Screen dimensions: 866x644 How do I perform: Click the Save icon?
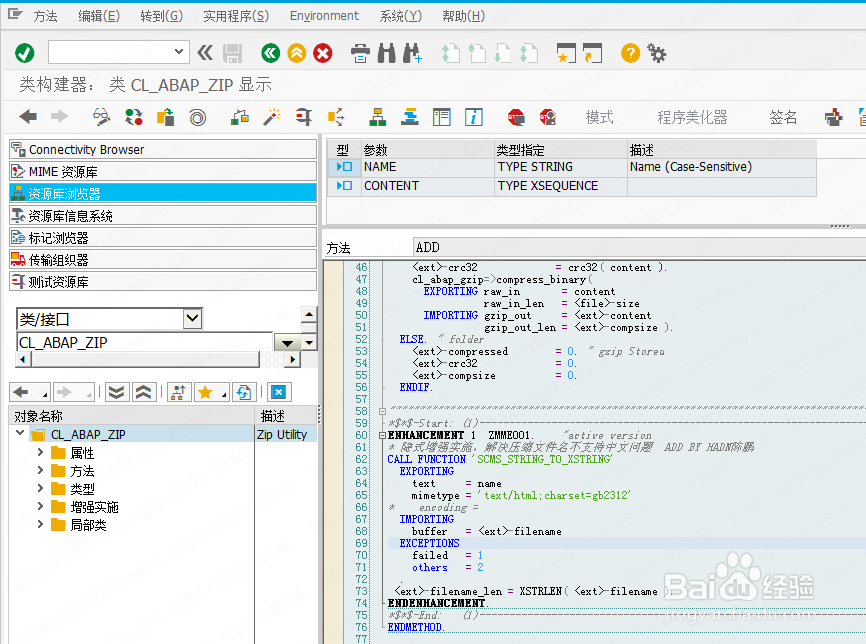[232, 54]
